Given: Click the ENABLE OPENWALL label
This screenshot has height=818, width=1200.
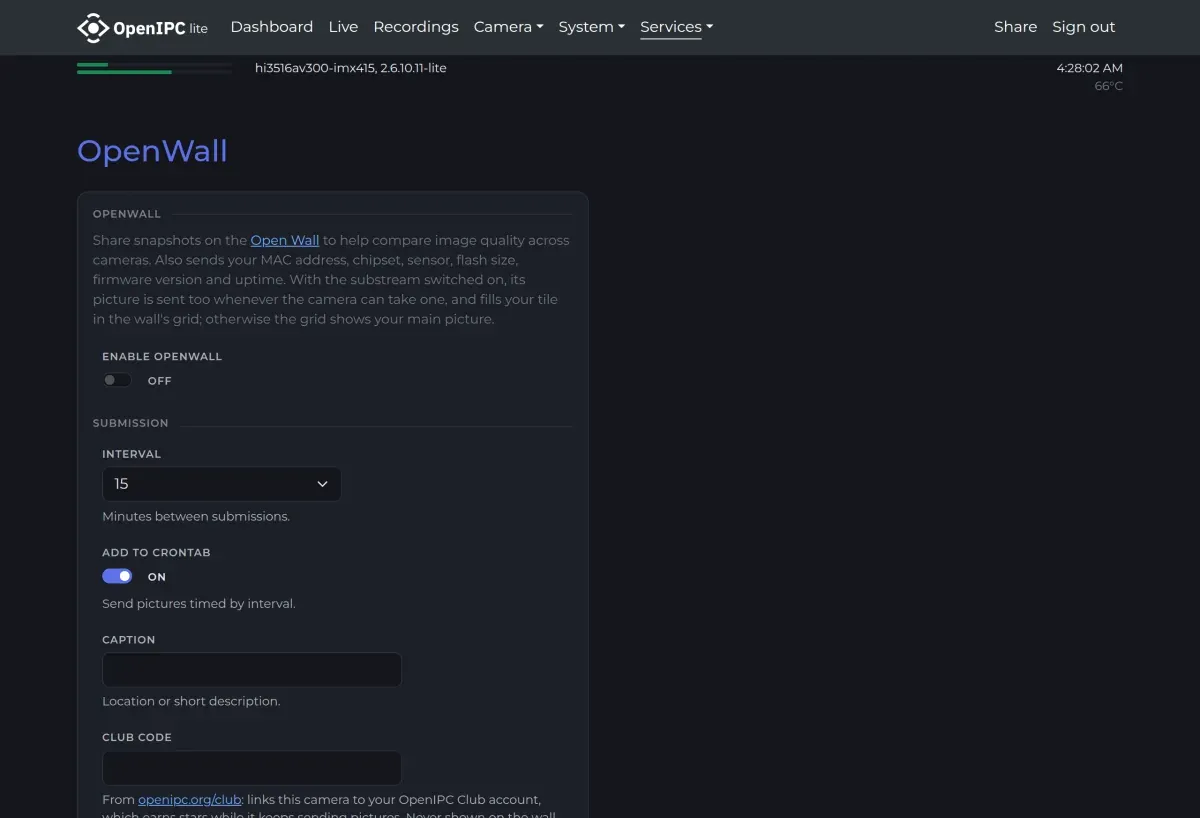Looking at the screenshot, I should (x=162, y=356).
